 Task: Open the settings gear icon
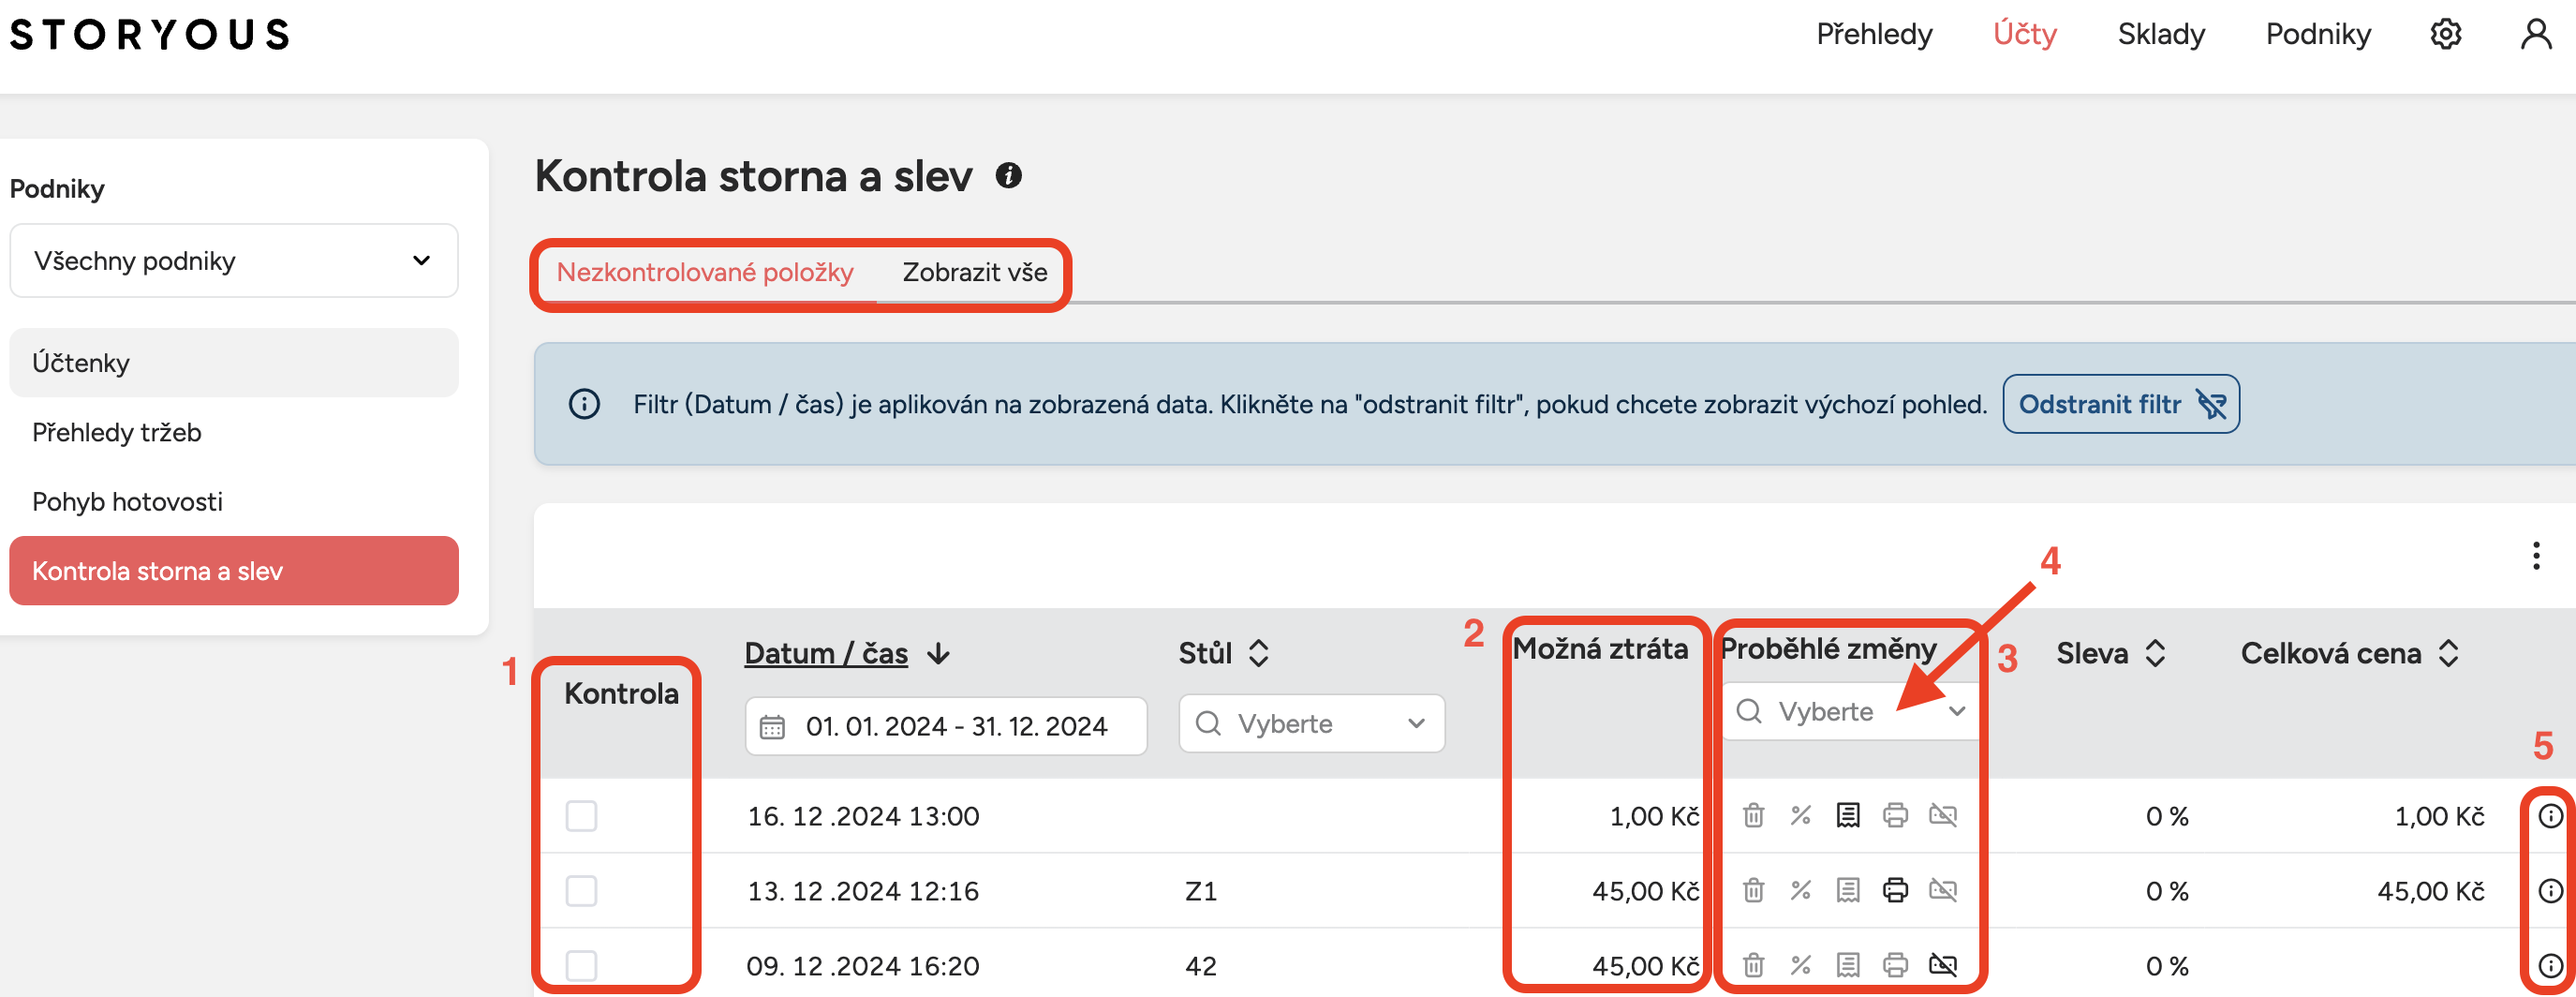[2445, 34]
